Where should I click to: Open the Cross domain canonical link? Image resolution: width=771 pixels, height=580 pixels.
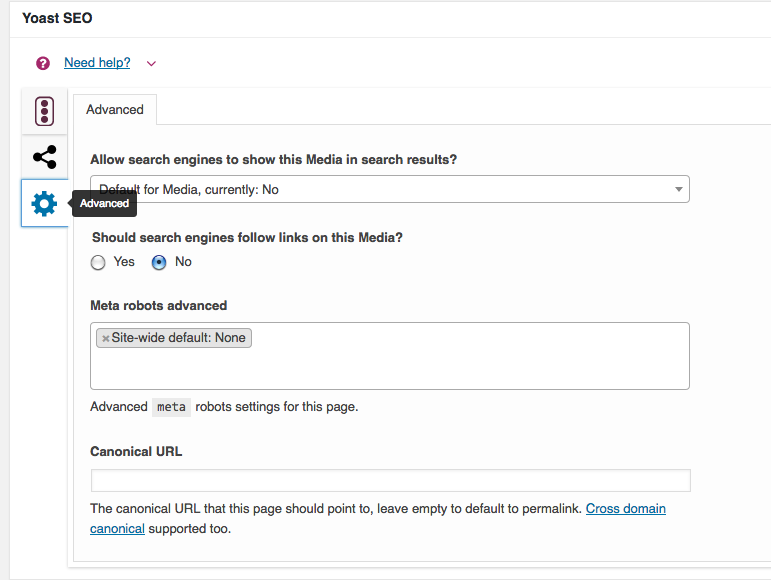(x=625, y=509)
